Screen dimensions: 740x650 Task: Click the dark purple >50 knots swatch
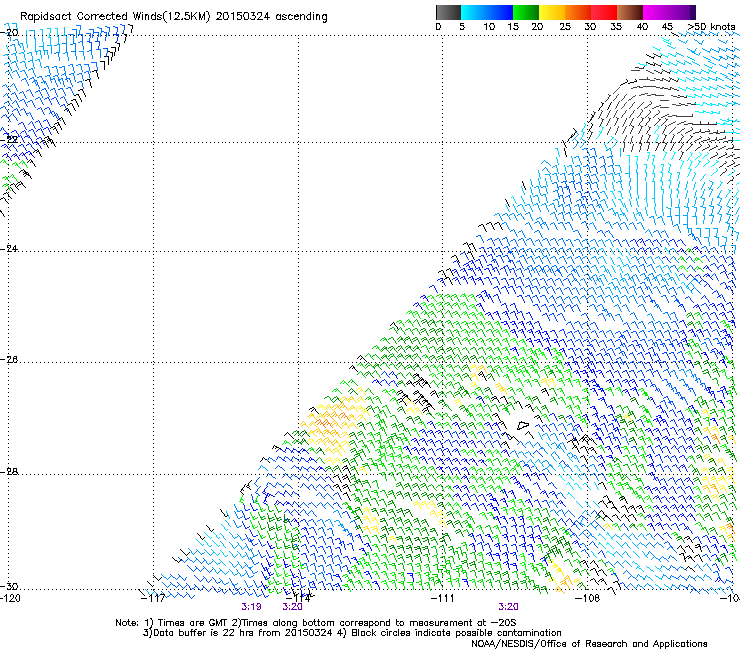pyautogui.click(x=693, y=12)
